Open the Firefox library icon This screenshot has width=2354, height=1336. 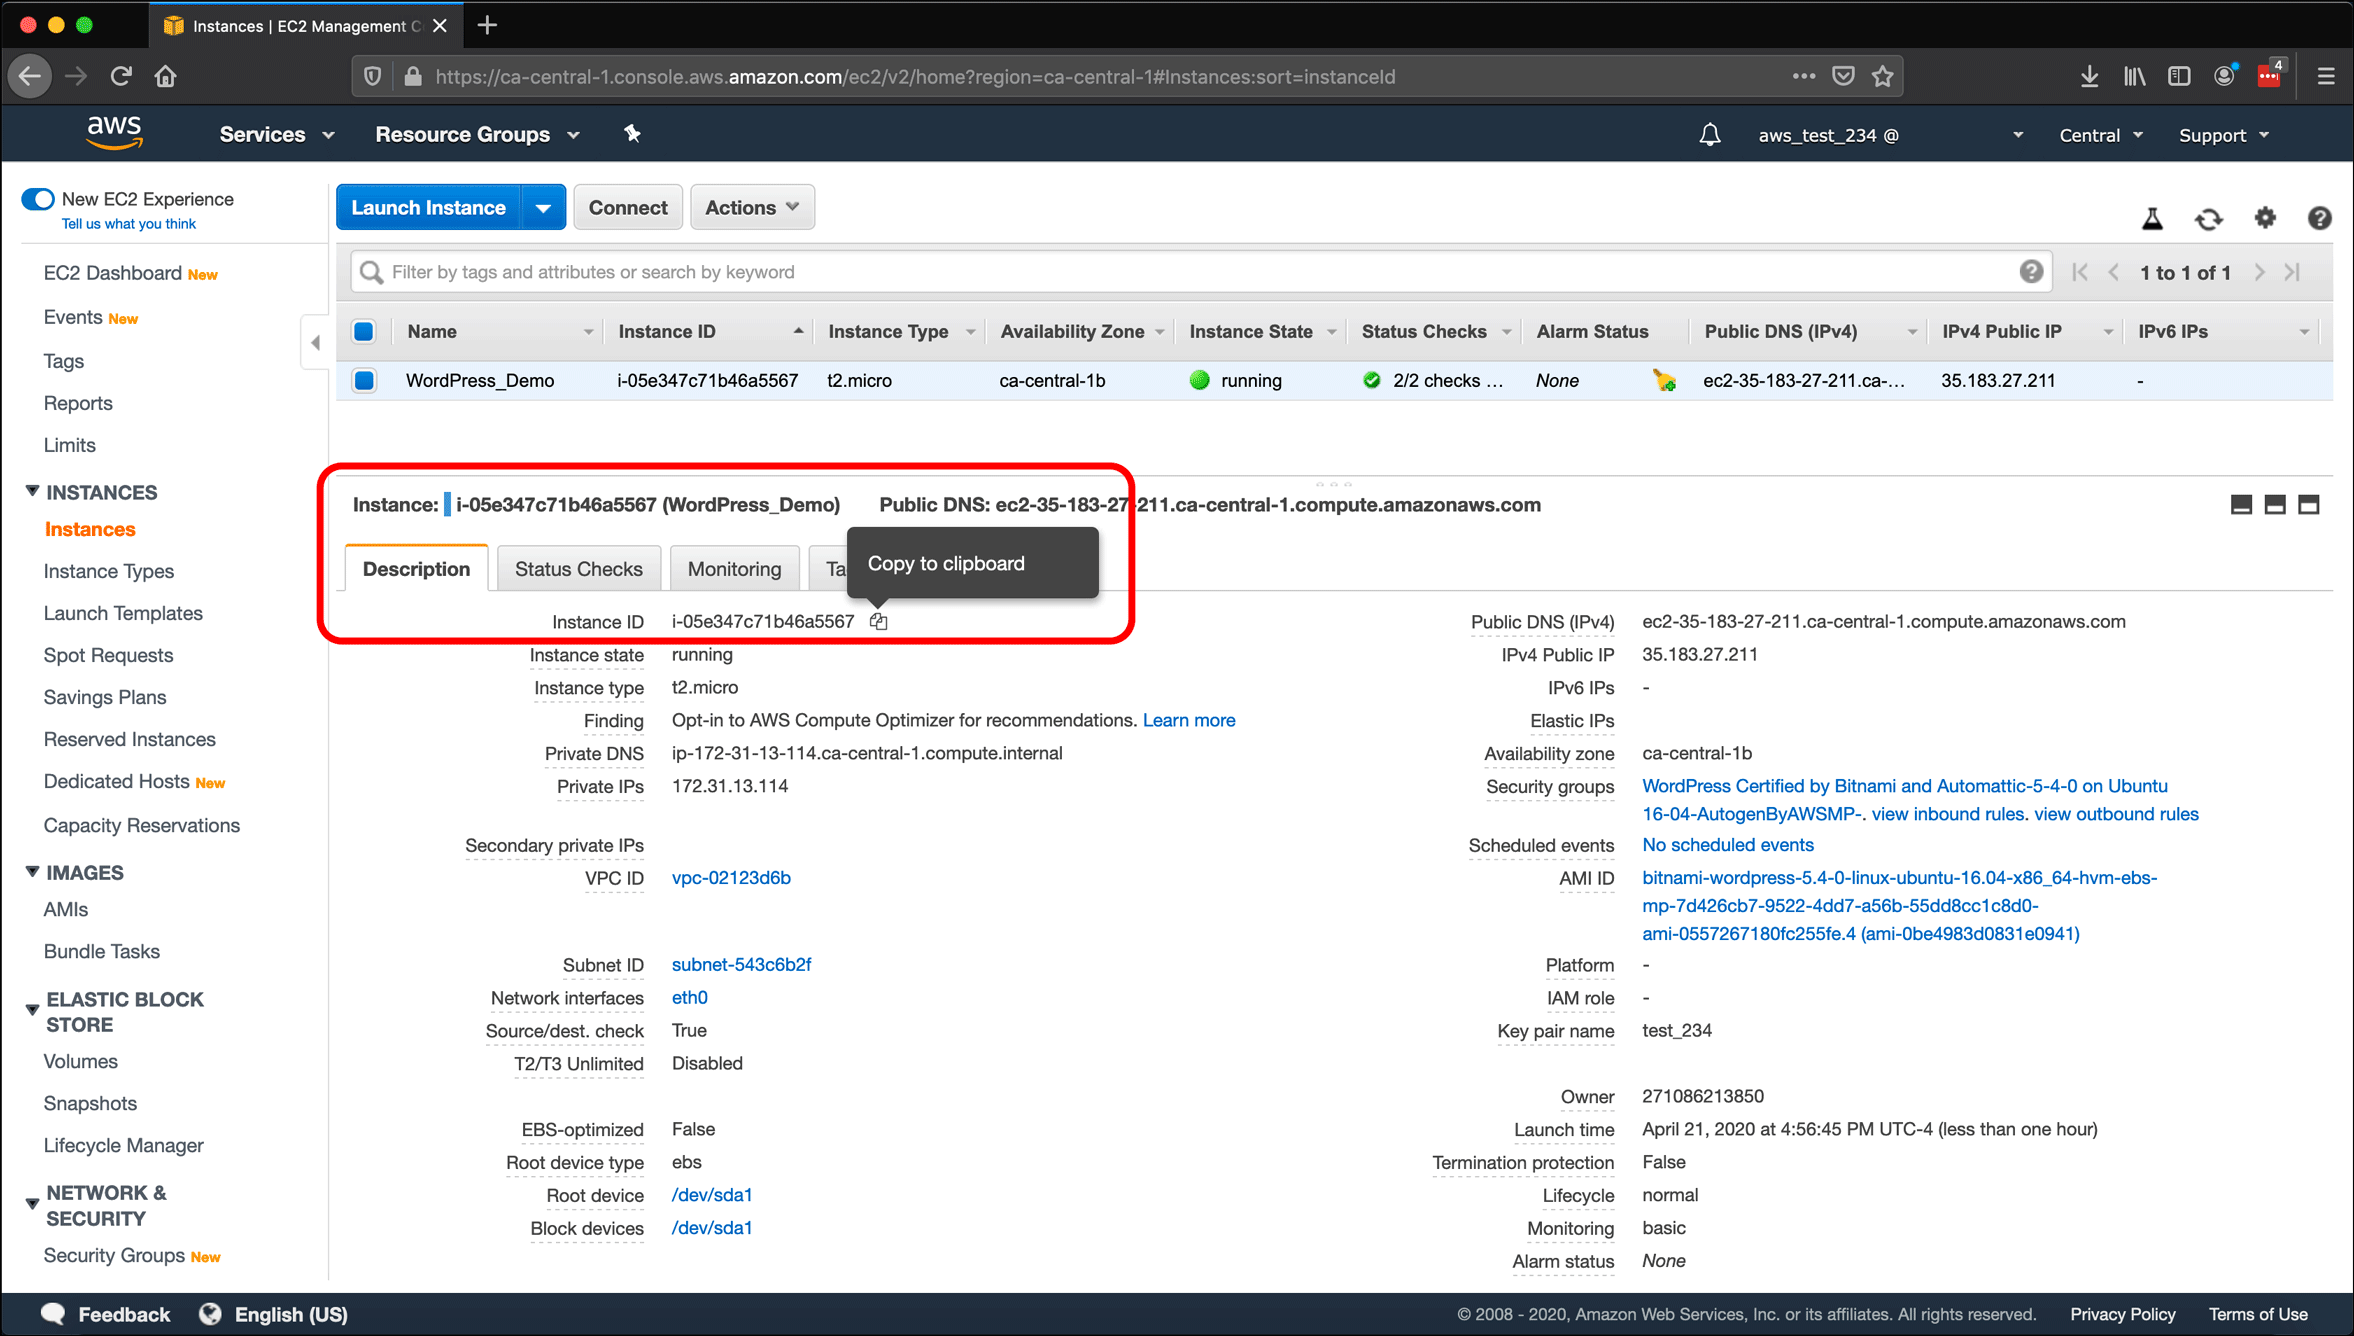[2134, 76]
